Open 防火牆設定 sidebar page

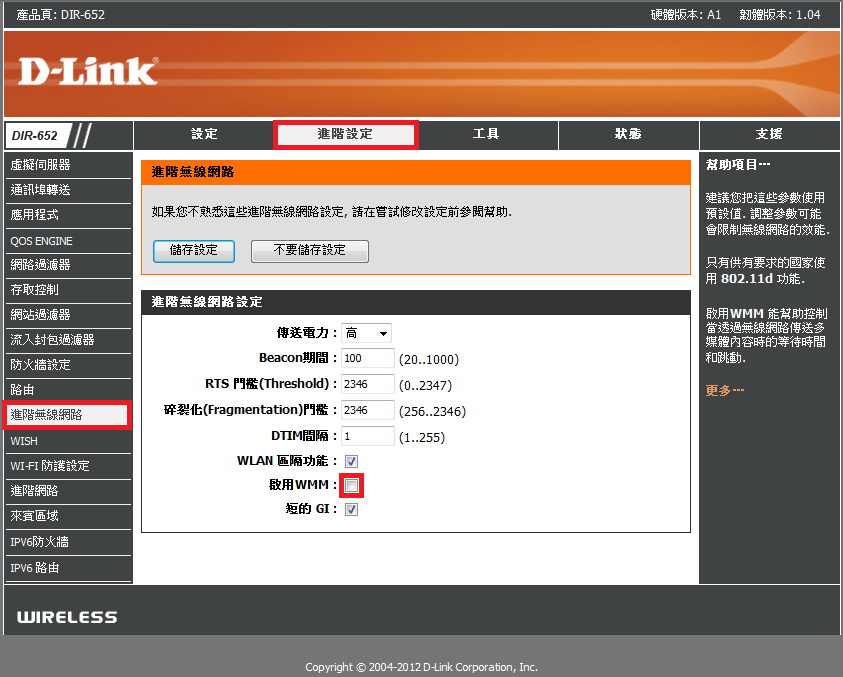coord(68,365)
